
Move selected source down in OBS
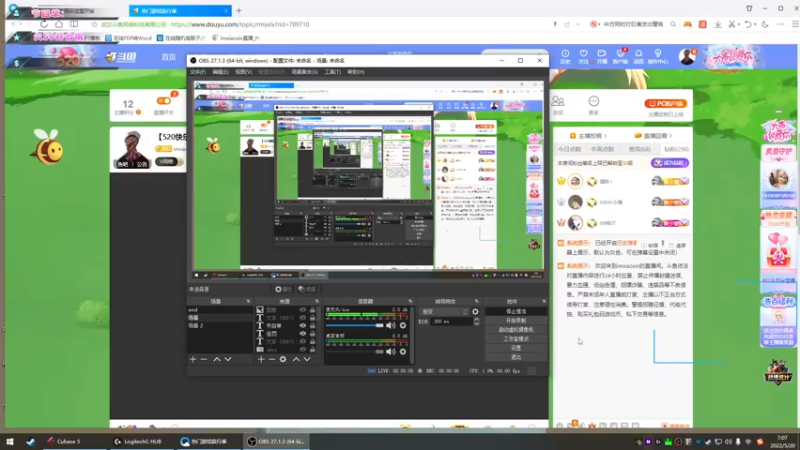click(x=307, y=359)
